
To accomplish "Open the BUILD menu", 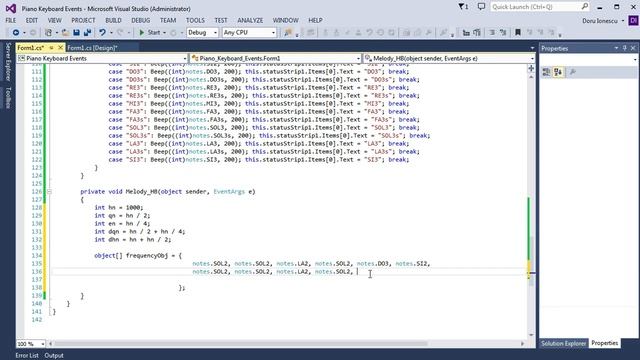I will [113, 20].
